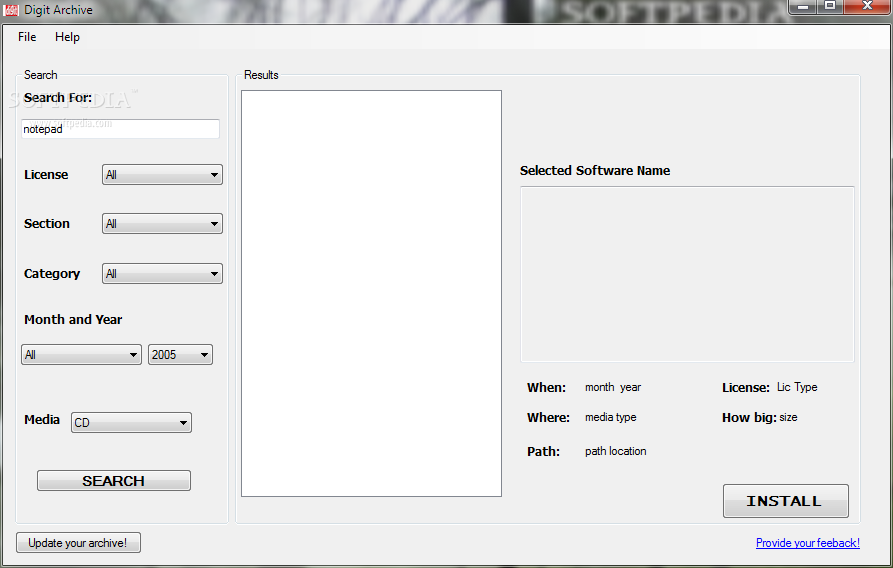Close the Digit Archive window

pyautogui.click(x=867, y=7)
